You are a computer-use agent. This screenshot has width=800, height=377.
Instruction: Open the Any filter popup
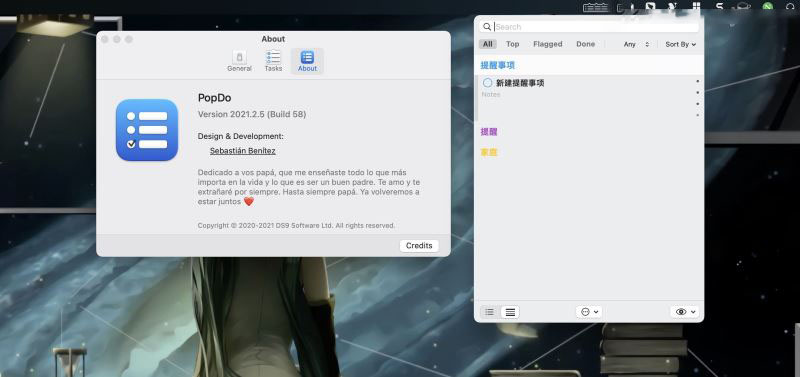tap(636, 44)
